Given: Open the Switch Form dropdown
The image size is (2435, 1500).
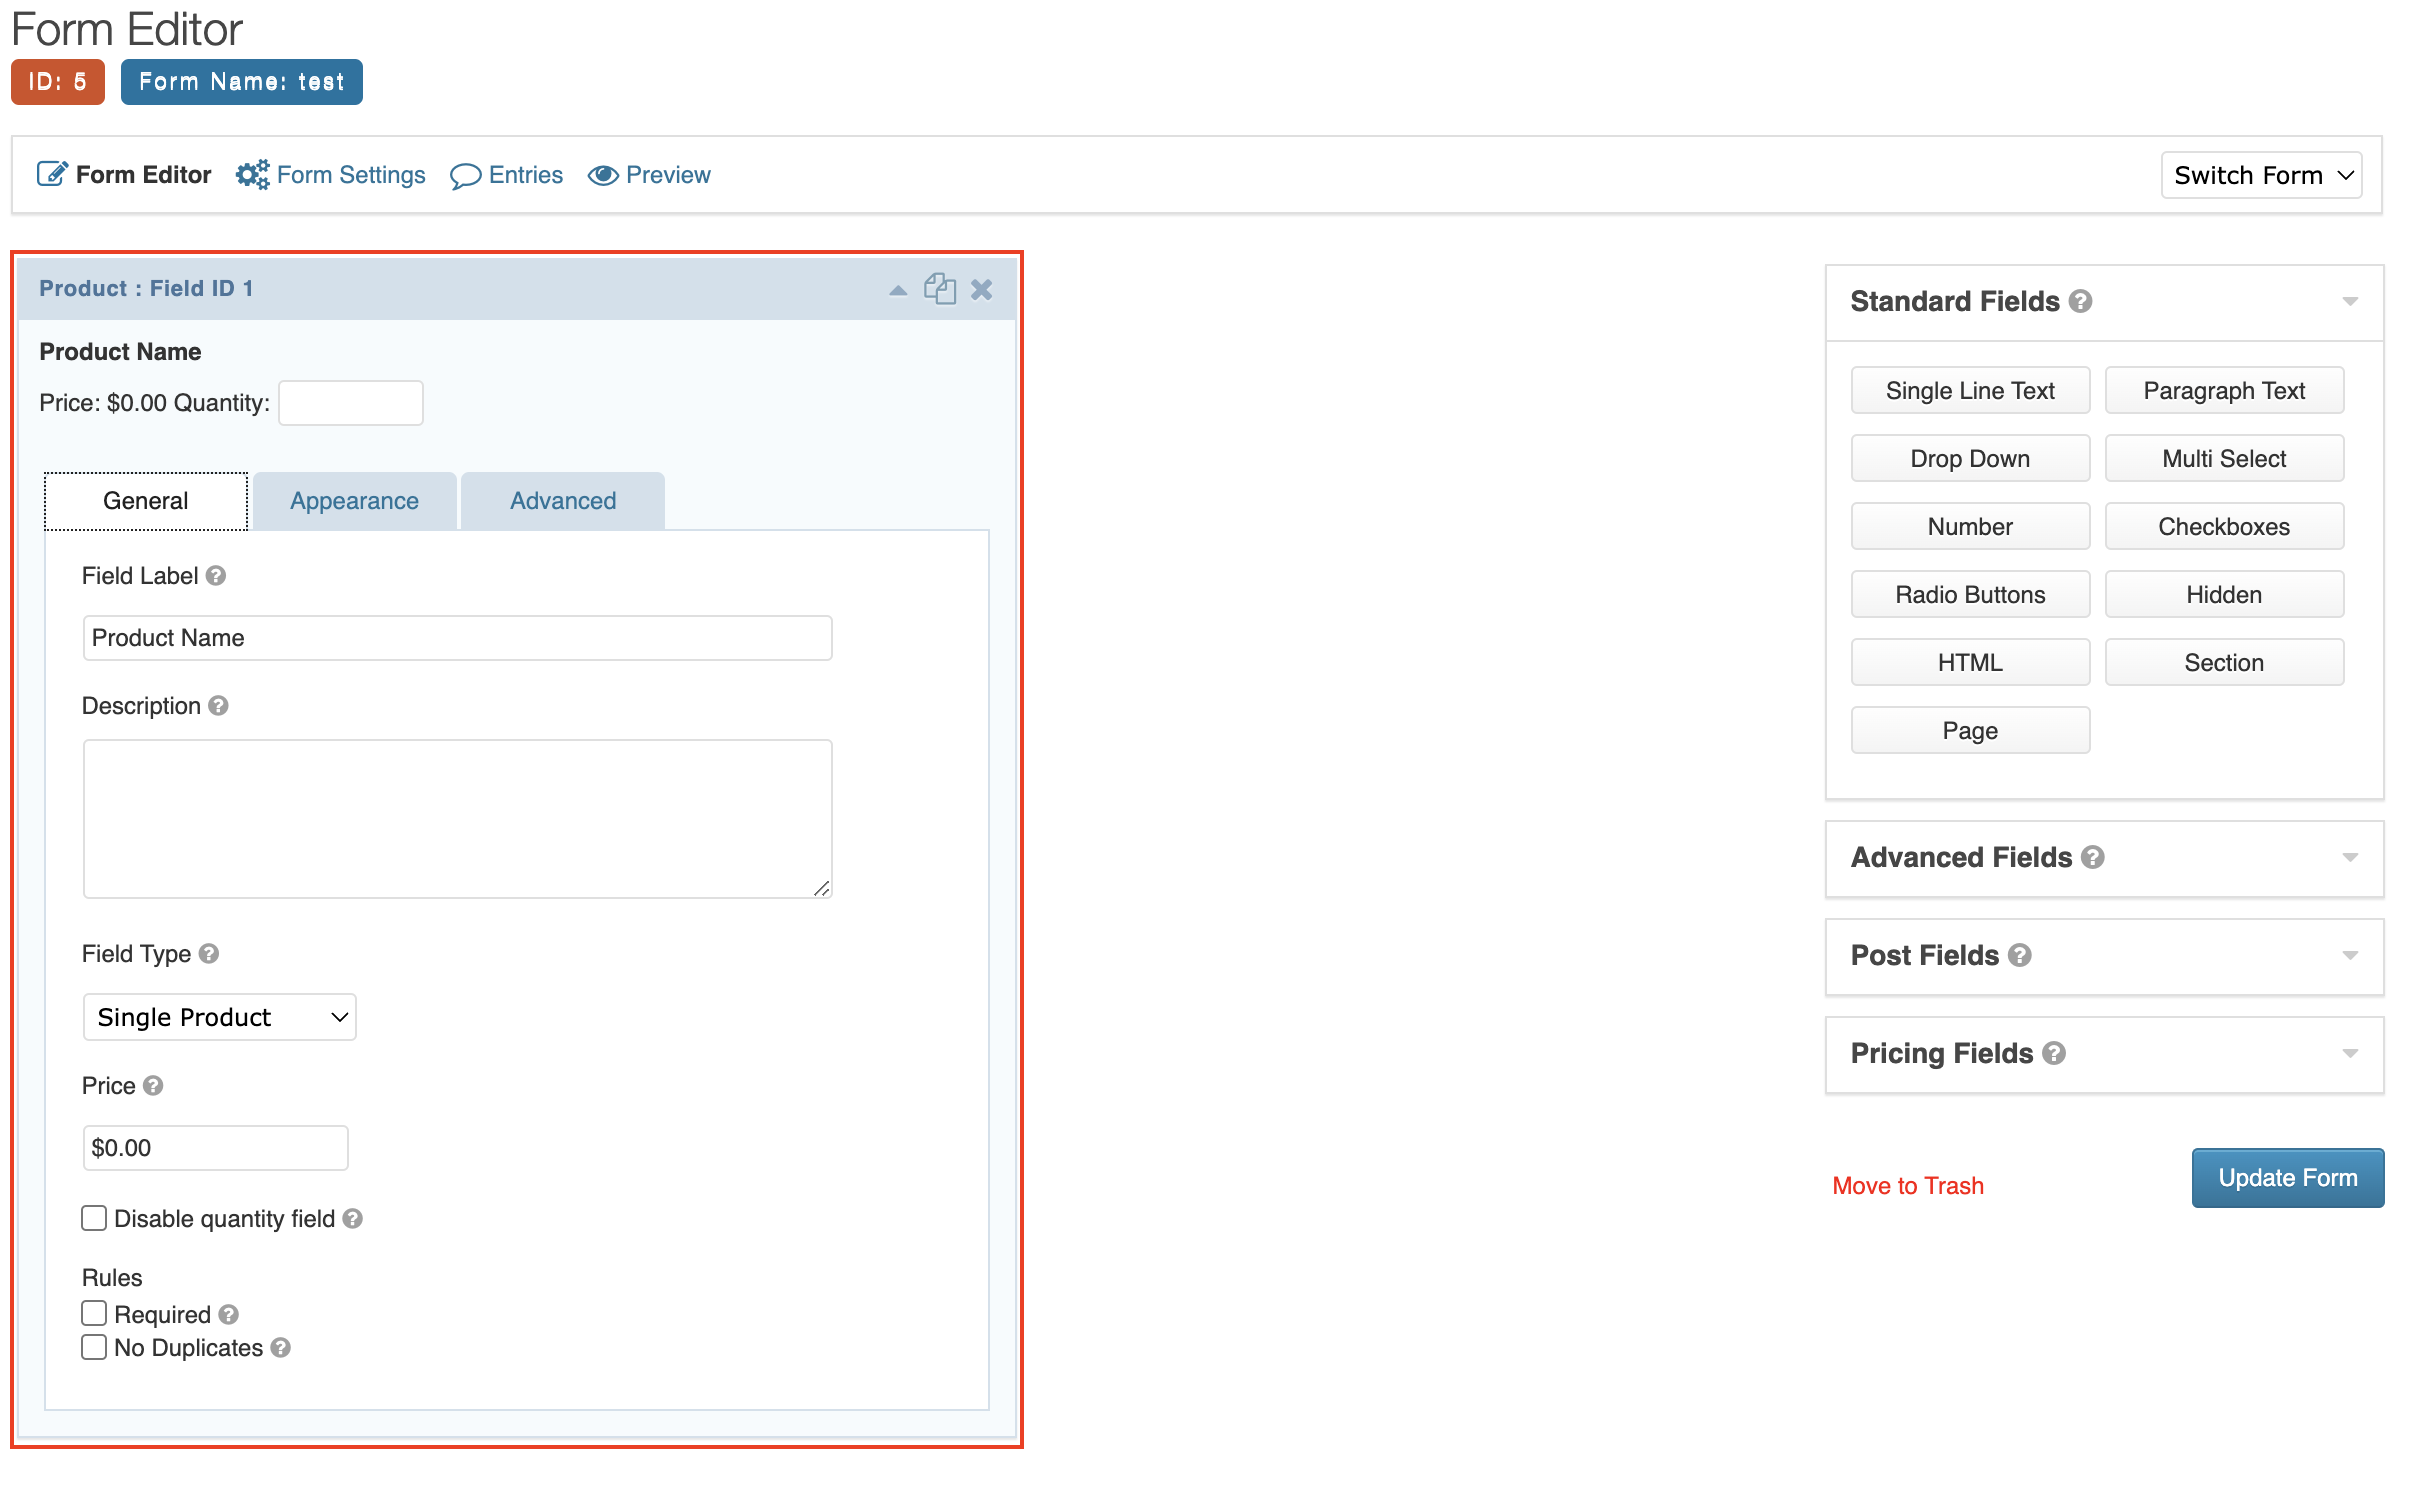Looking at the screenshot, I should click(2261, 172).
